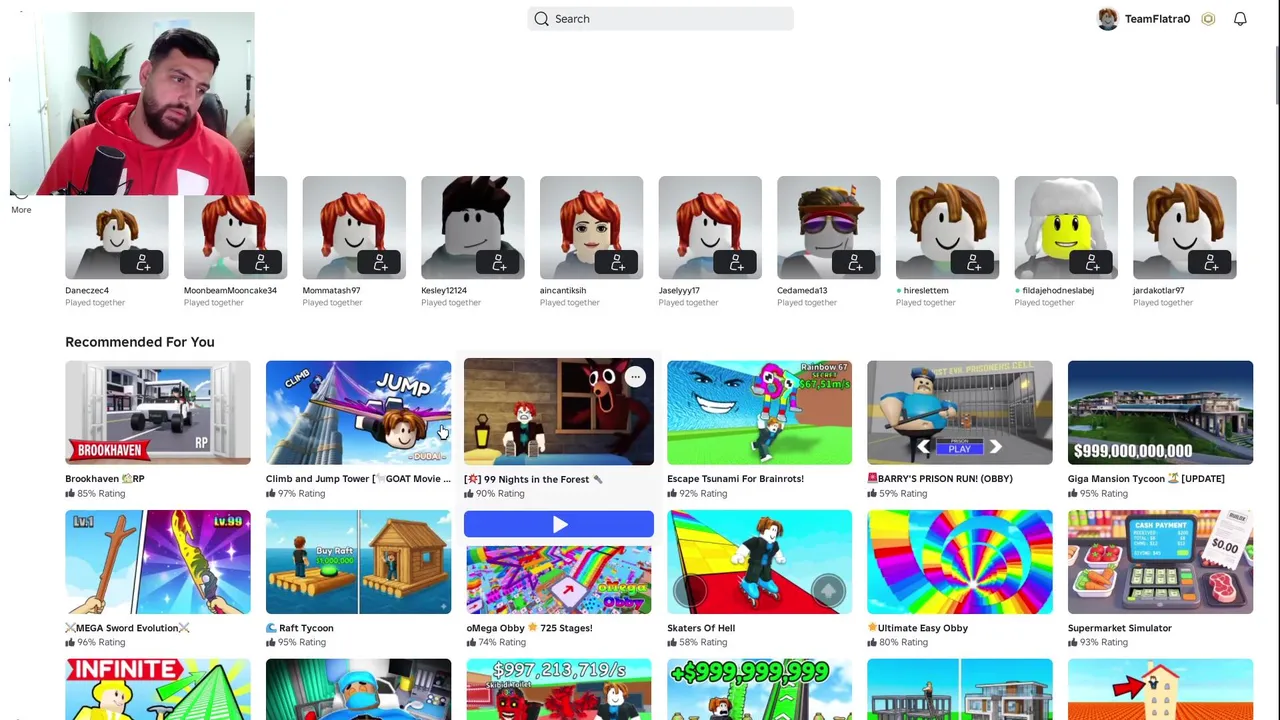Play button above oMega Obby thumbnail
This screenshot has width=1280, height=720.
pyautogui.click(x=559, y=525)
